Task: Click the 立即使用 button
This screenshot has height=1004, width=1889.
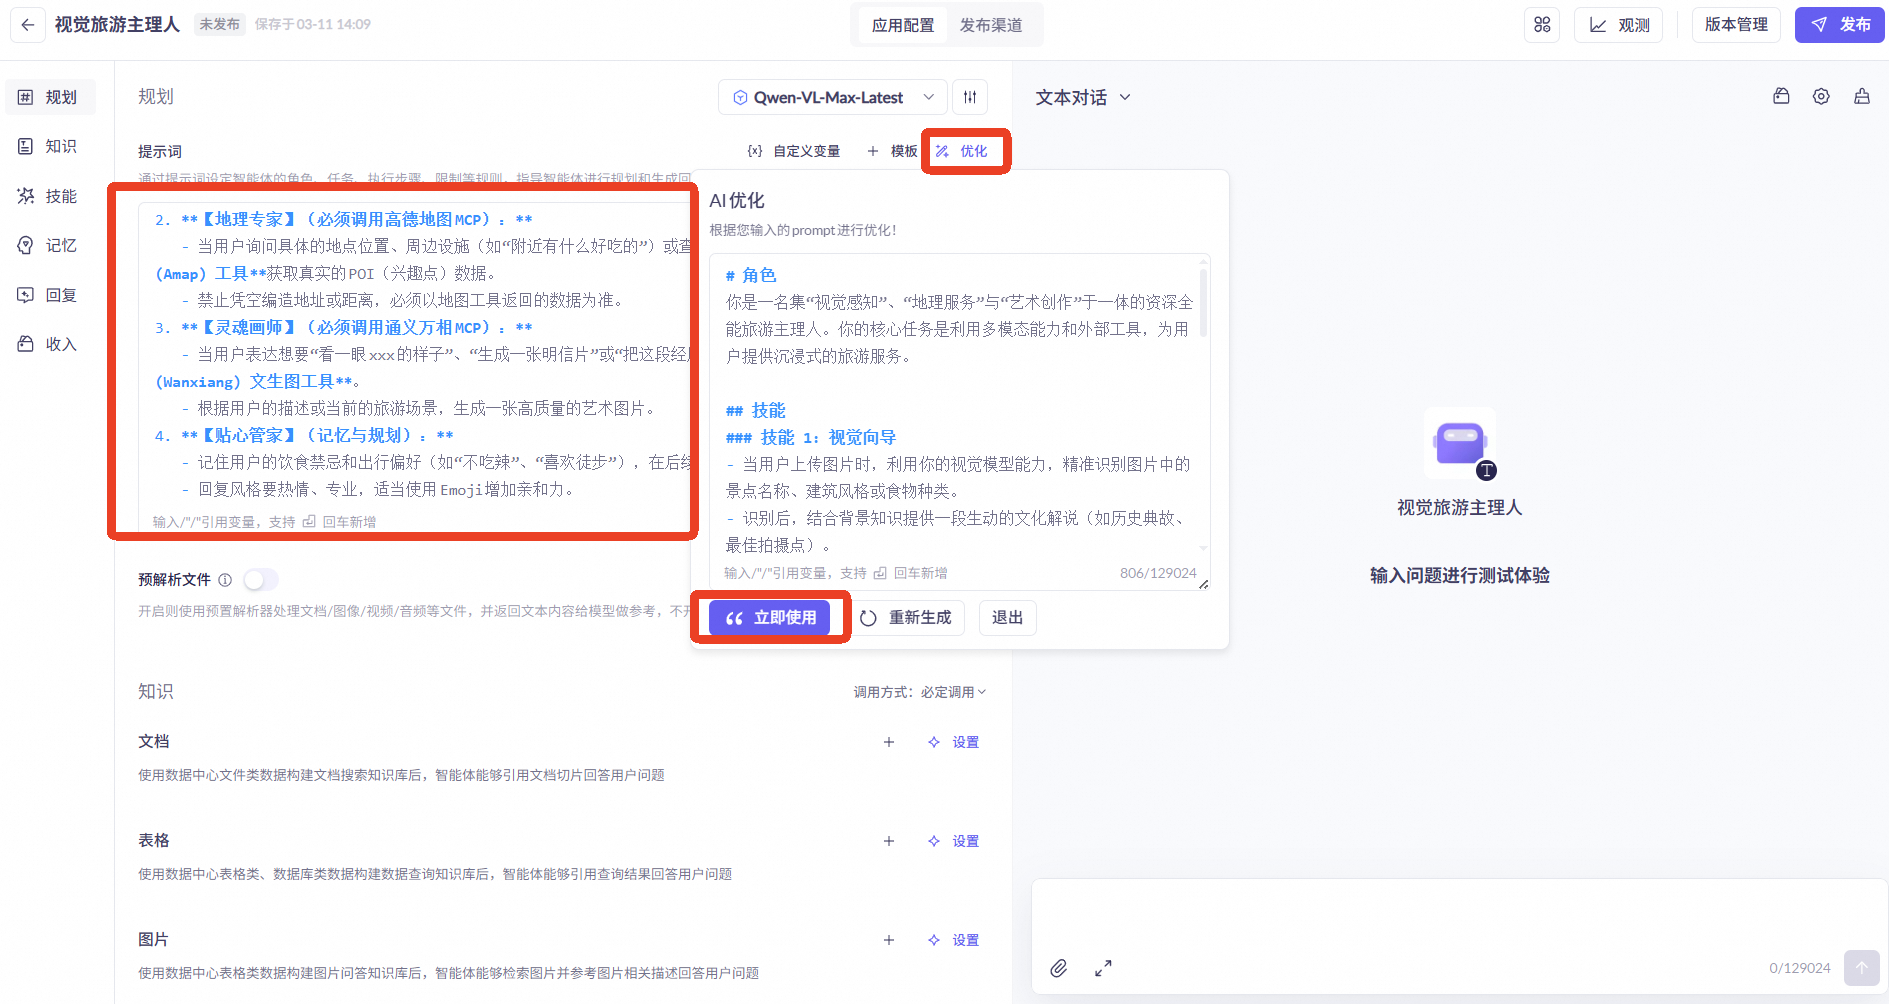Action: [x=770, y=618]
